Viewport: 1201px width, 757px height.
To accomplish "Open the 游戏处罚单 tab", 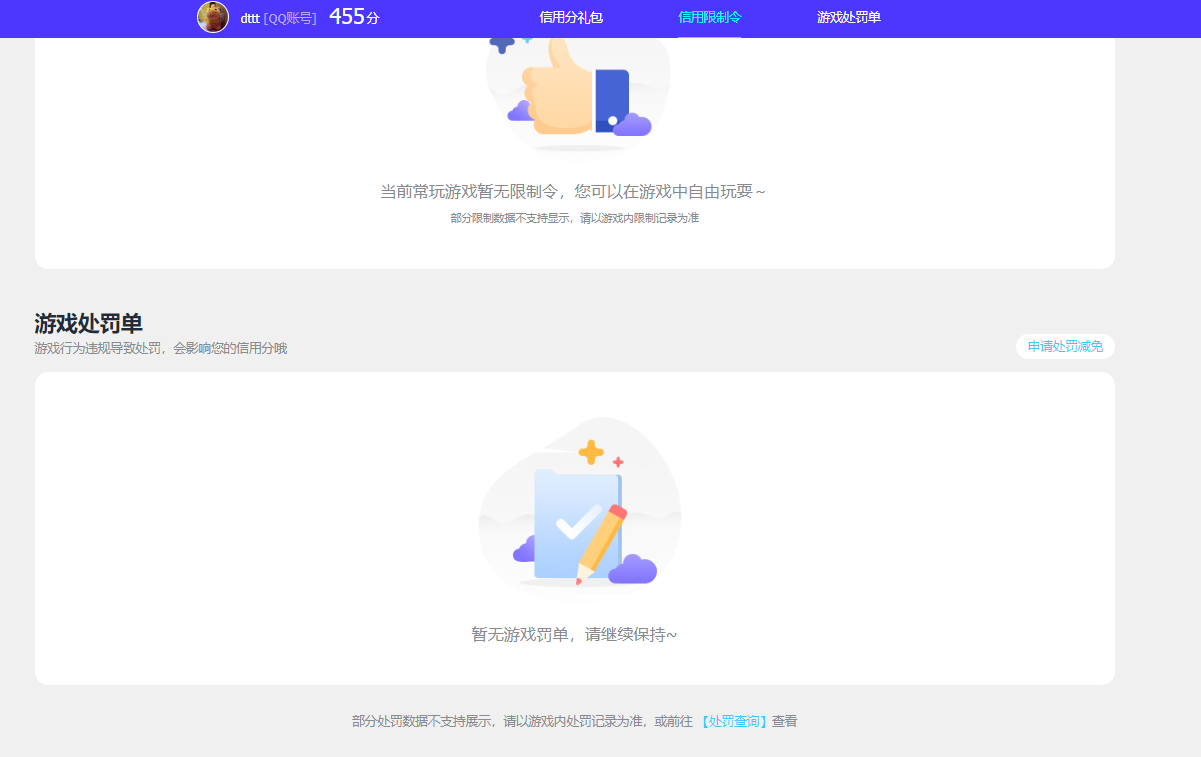I will tap(846, 18).
